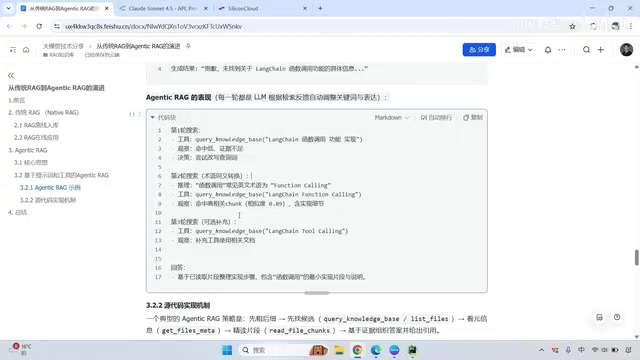Open outline item 2.2 RAG在线应用

click(36, 138)
